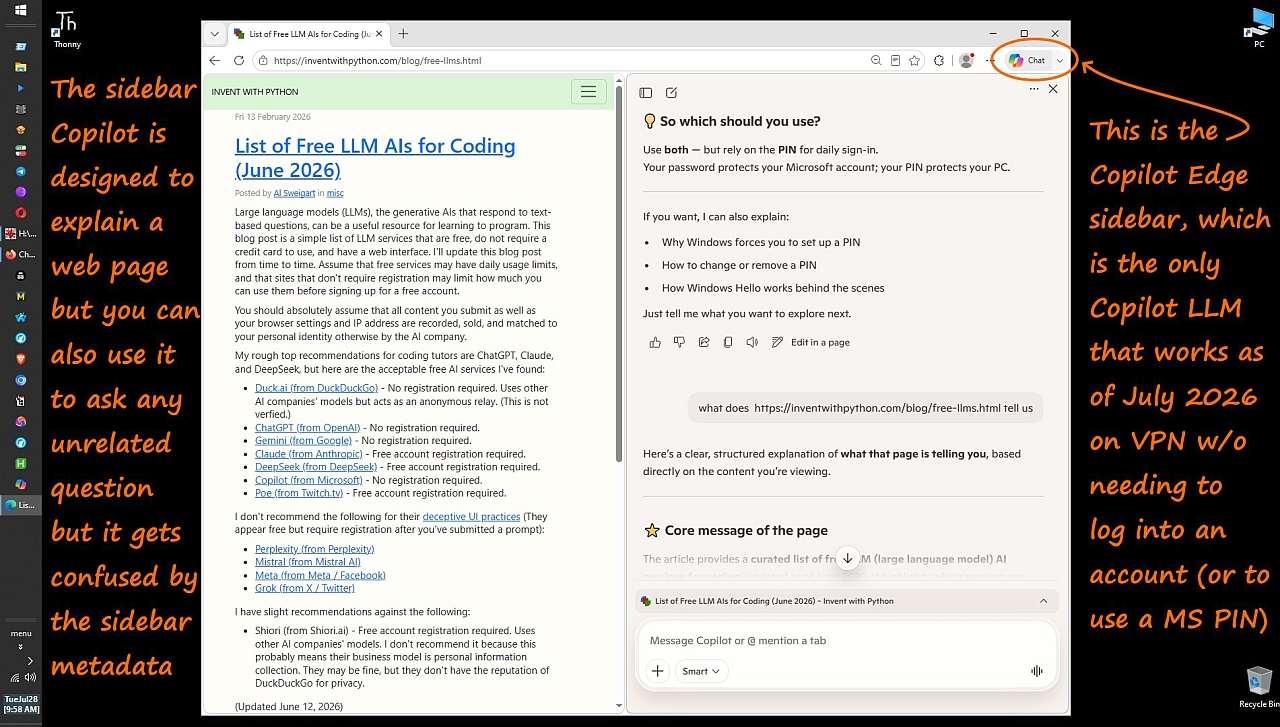Click the taskbar clock showing 9:58 AM
Screen dimensions: 1280x727
[x=21, y=704]
